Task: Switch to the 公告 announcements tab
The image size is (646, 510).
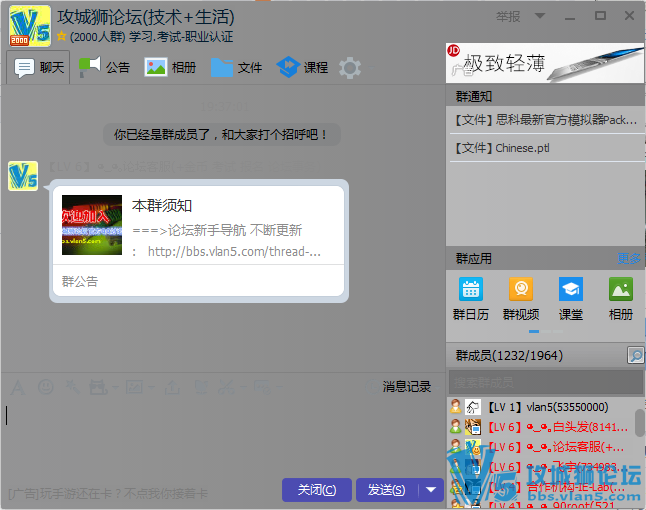Action: [x=105, y=67]
